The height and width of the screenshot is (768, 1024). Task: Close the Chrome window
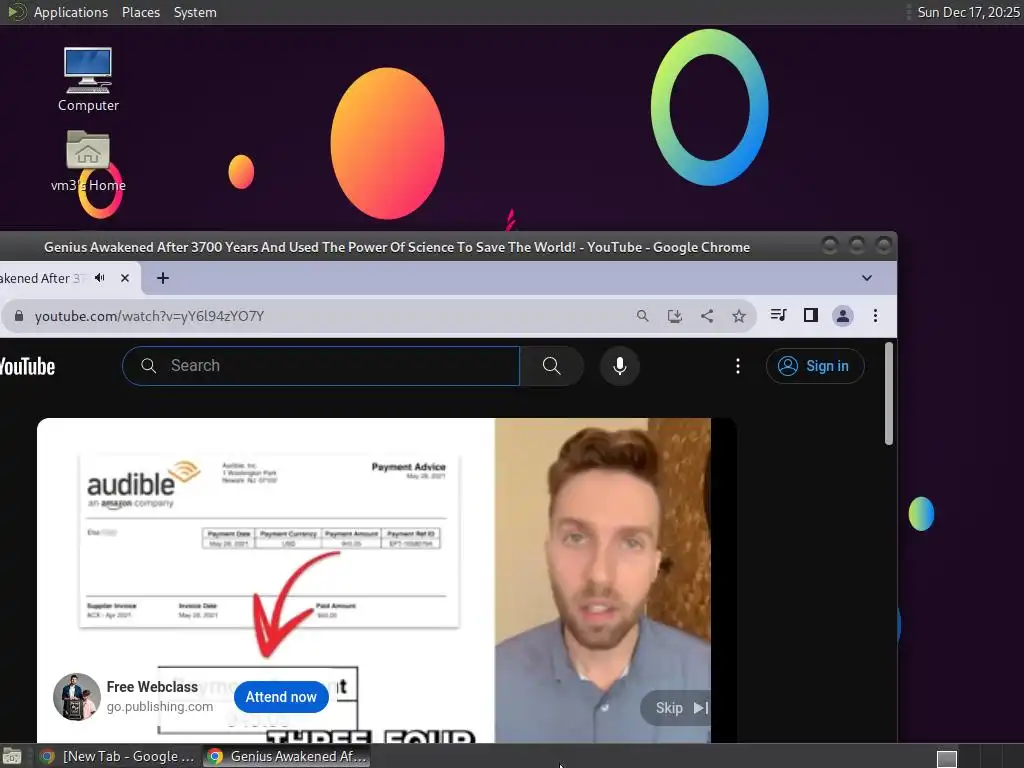click(883, 246)
